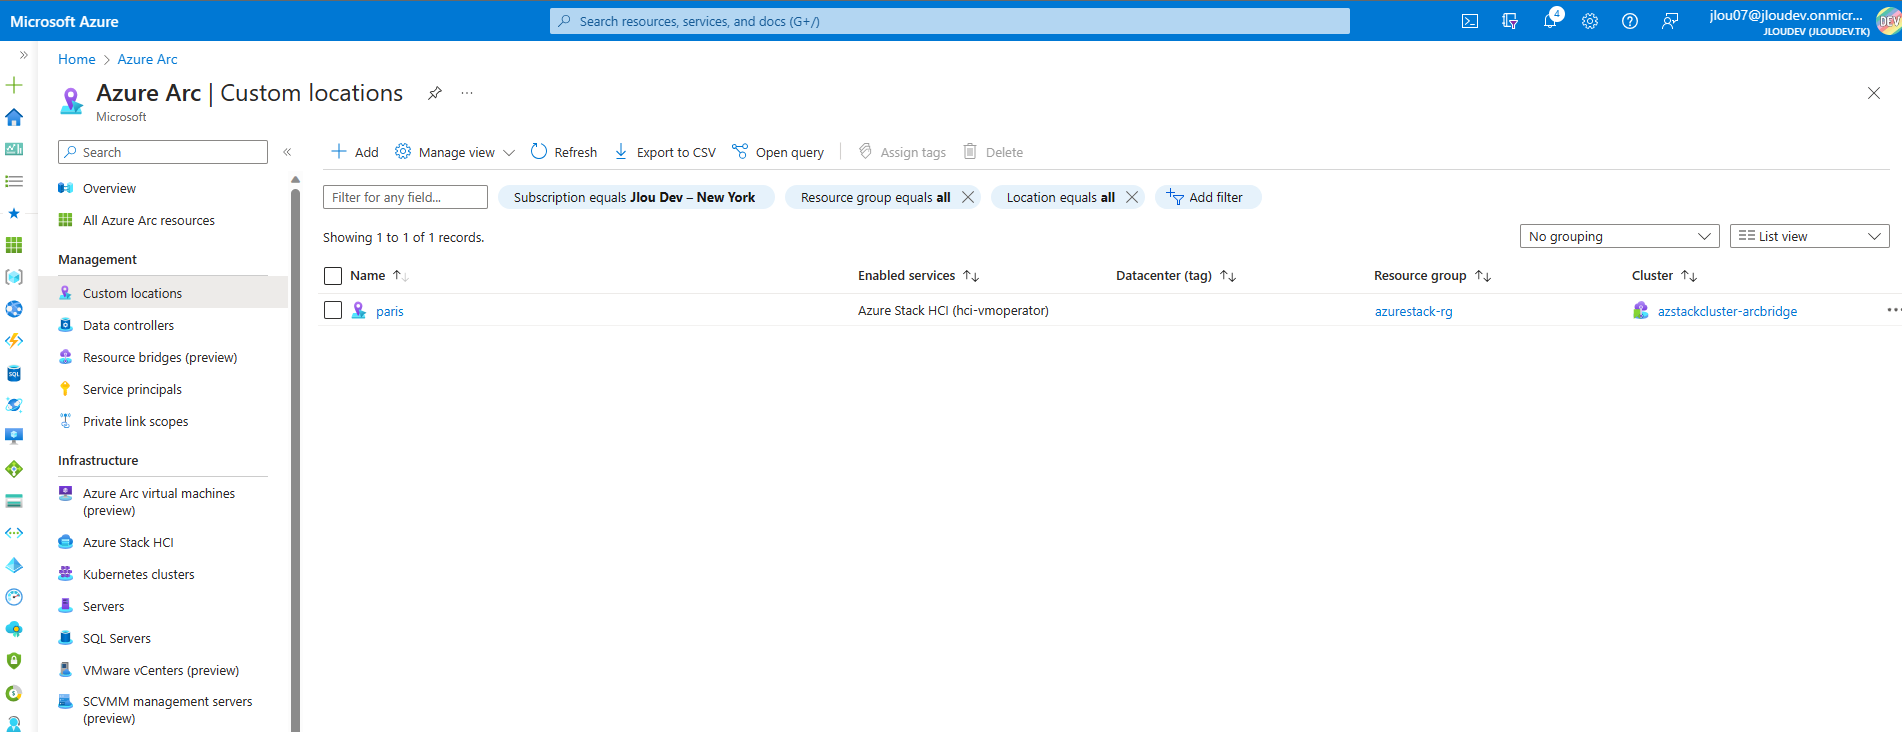The width and height of the screenshot is (1902, 732).
Task: Open Help question mark icon
Action: click(x=1630, y=21)
